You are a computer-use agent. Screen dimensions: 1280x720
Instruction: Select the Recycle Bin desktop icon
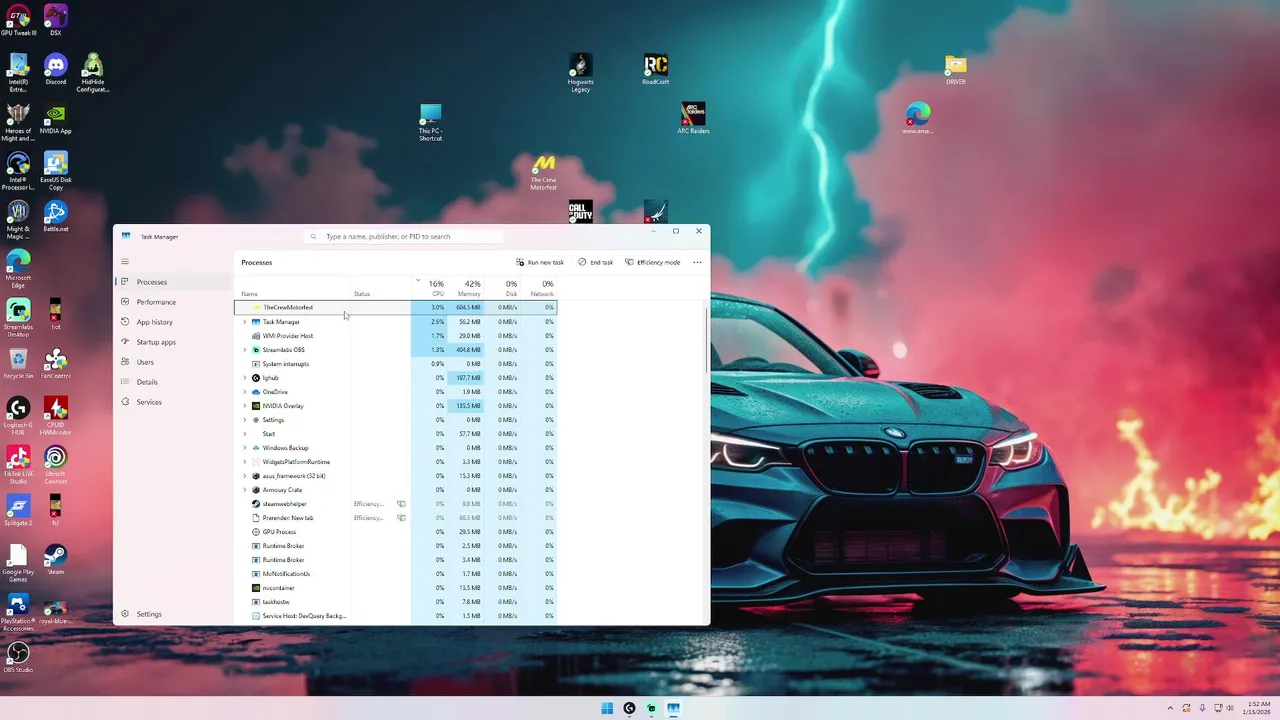pyautogui.click(x=18, y=363)
